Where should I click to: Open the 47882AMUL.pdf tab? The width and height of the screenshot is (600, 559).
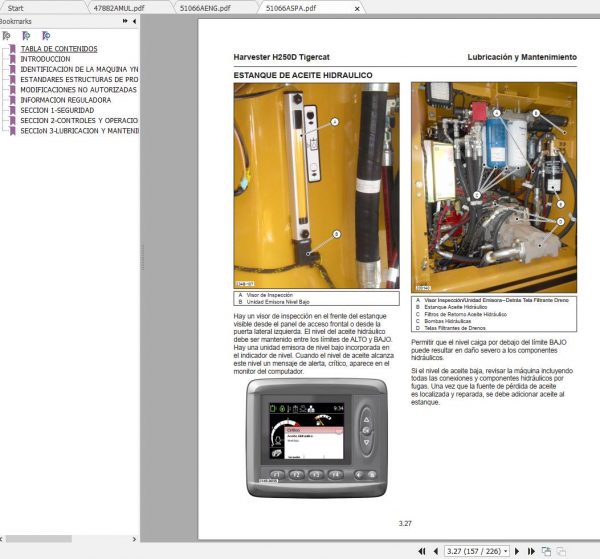pos(118,8)
